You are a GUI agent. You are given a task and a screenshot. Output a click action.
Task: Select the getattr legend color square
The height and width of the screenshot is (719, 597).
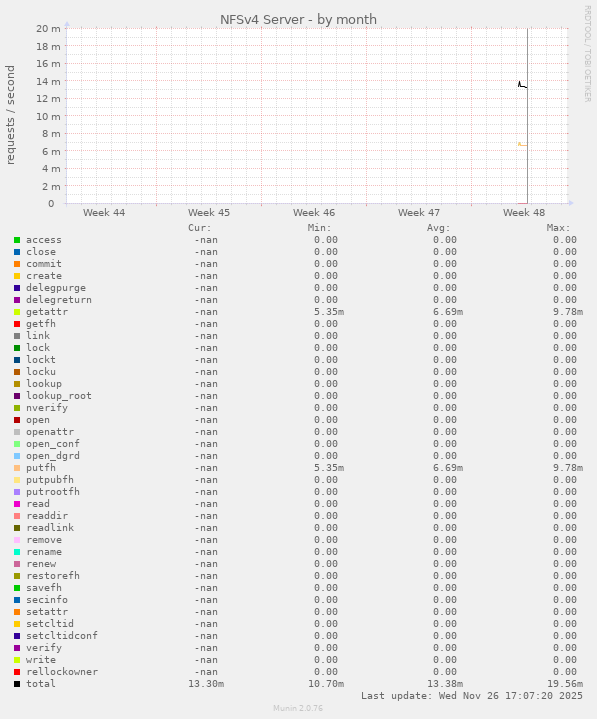point(17,312)
